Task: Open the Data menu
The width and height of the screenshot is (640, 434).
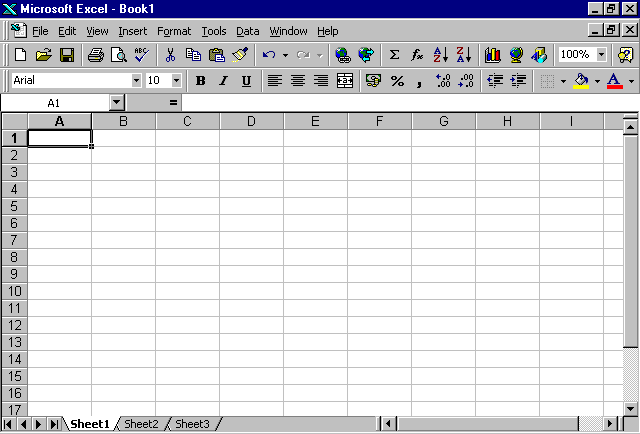Action: coord(247,31)
